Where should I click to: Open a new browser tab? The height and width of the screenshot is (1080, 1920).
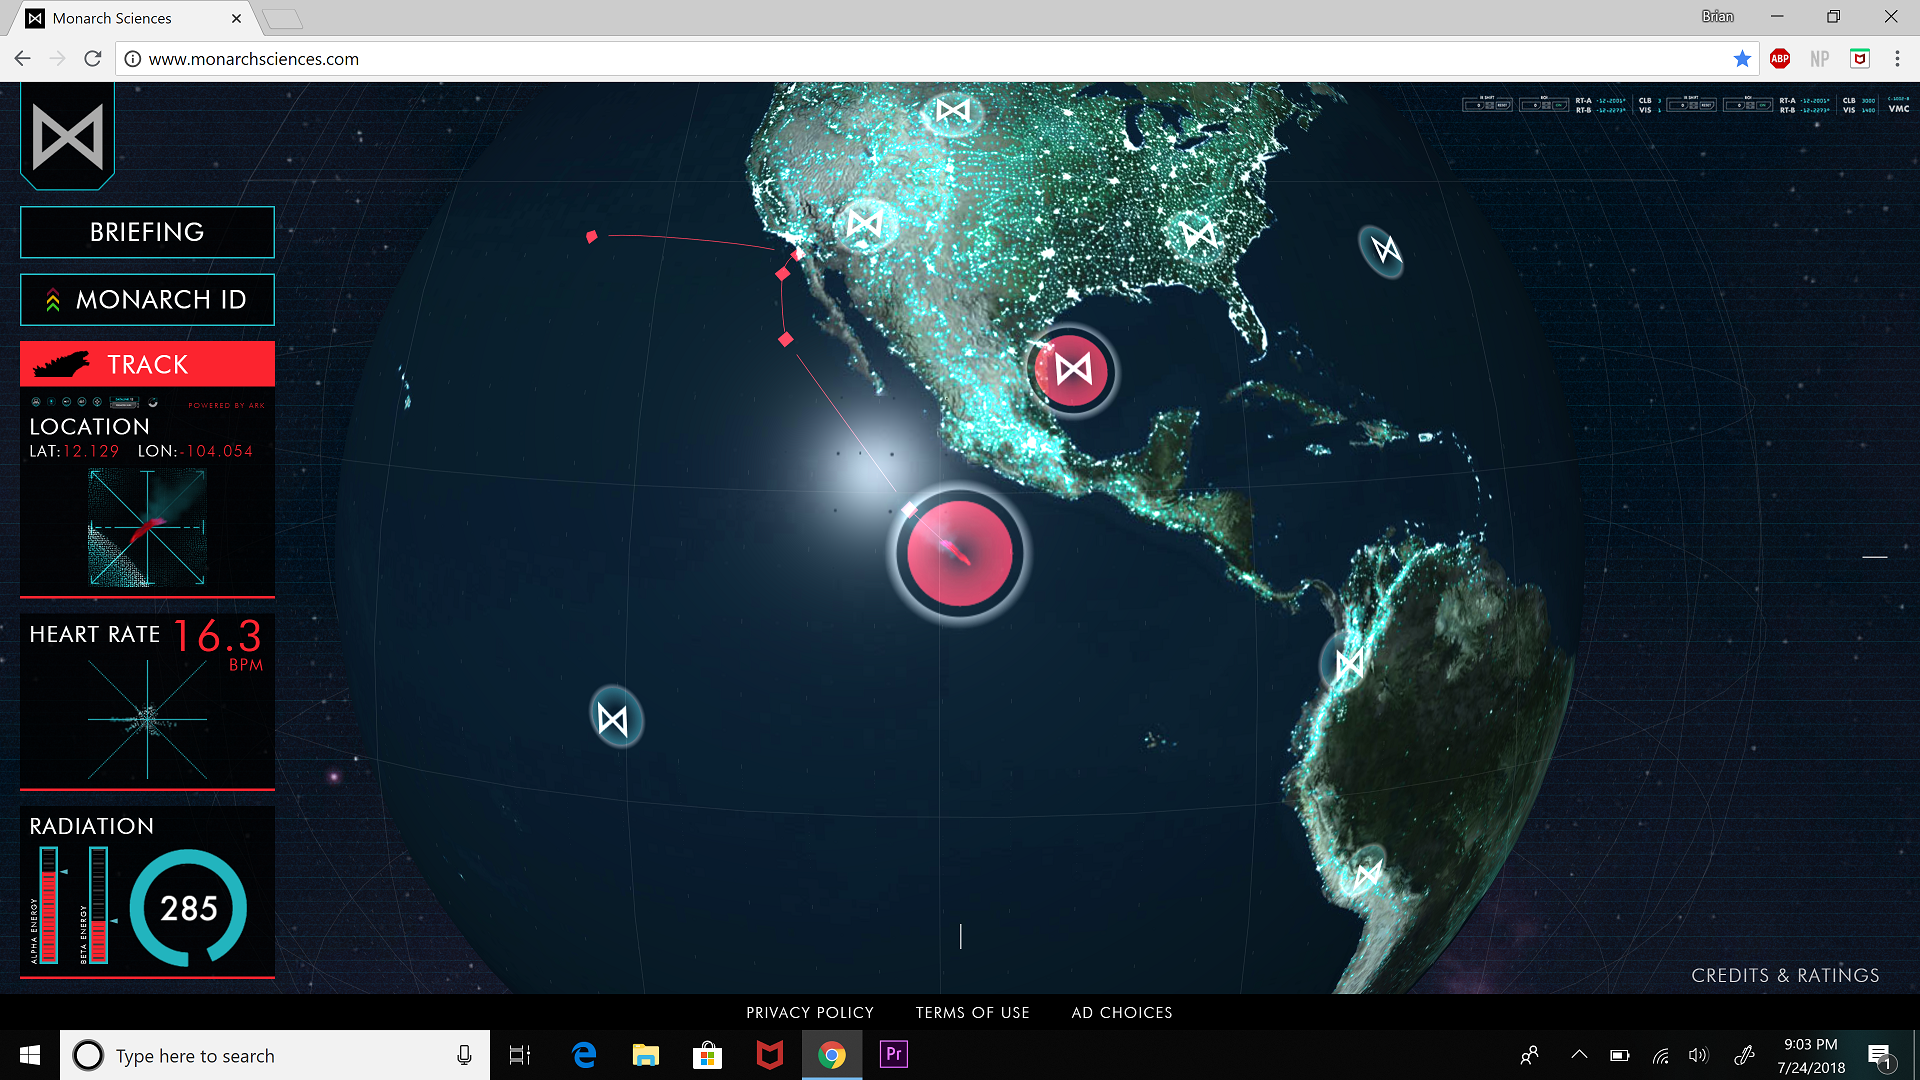pos(283,19)
